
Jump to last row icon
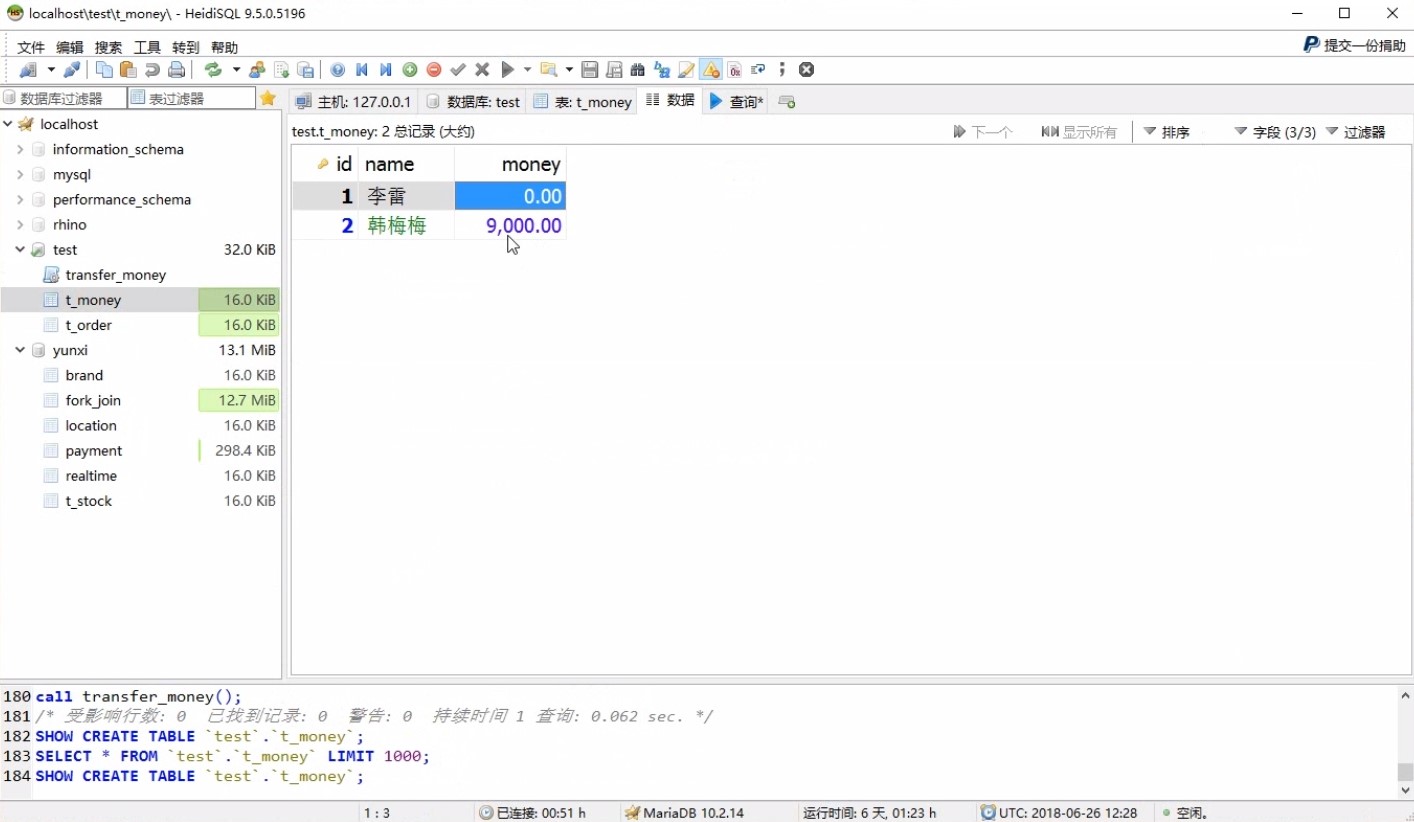point(386,70)
